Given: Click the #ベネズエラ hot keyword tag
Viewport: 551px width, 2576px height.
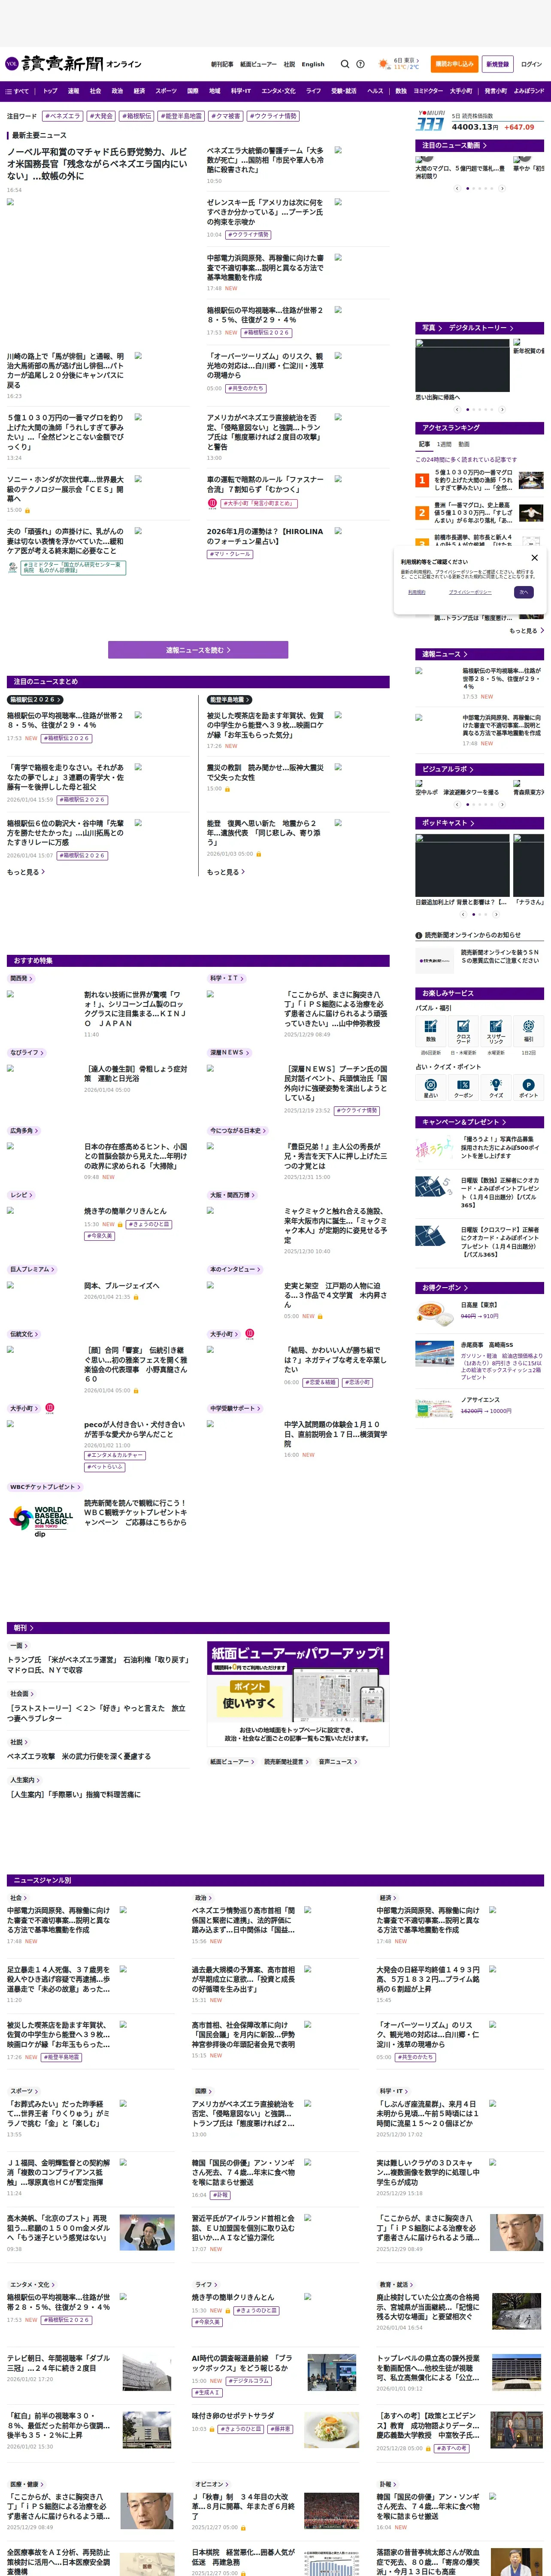Looking at the screenshot, I should coord(63,116).
